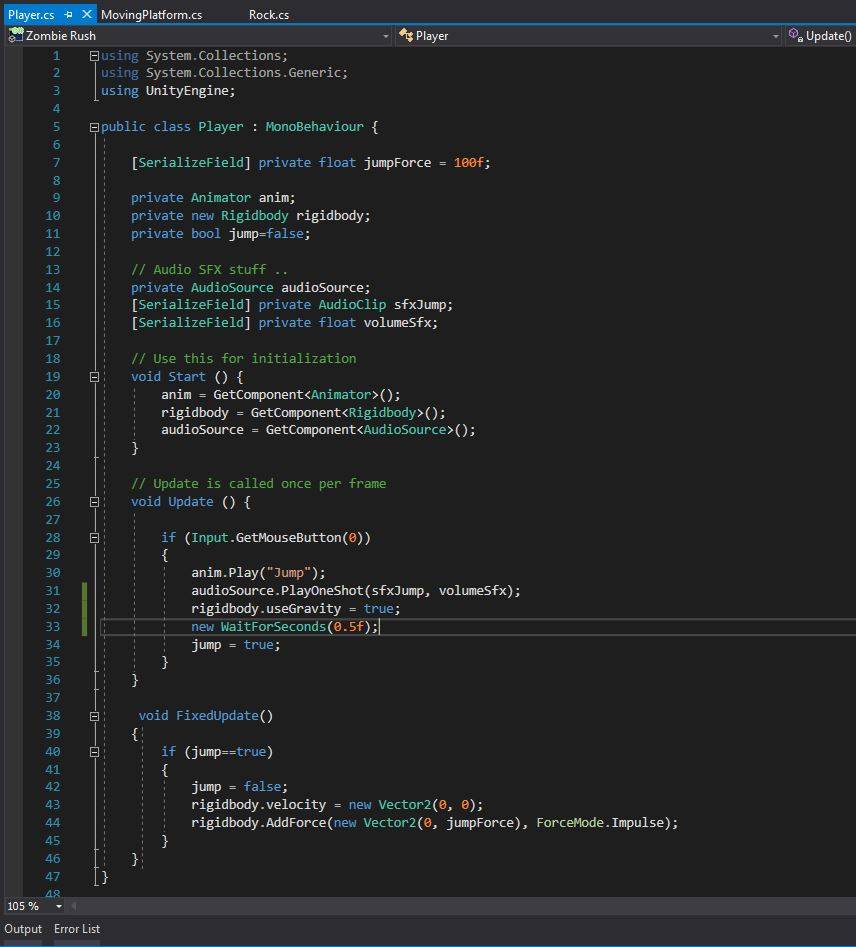The height and width of the screenshot is (947, 856).
Task: Open the Rock.cs tab
Action: click(269, 14)
